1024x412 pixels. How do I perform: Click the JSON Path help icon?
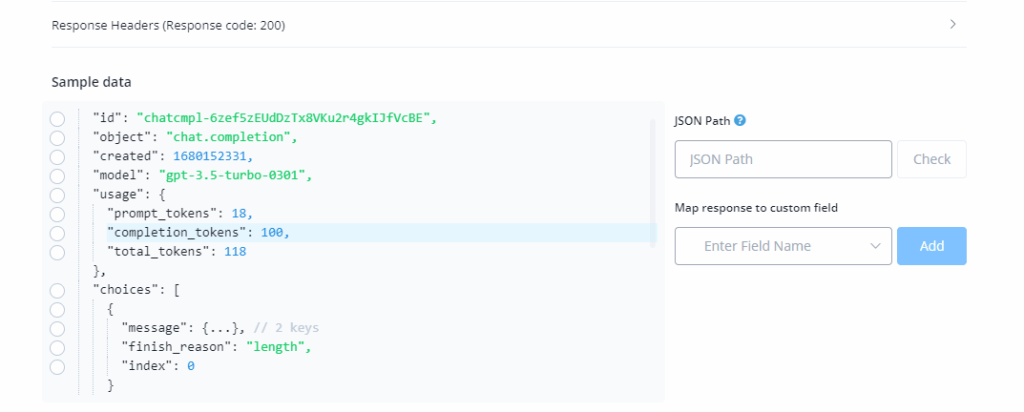[x=740, y=121]
